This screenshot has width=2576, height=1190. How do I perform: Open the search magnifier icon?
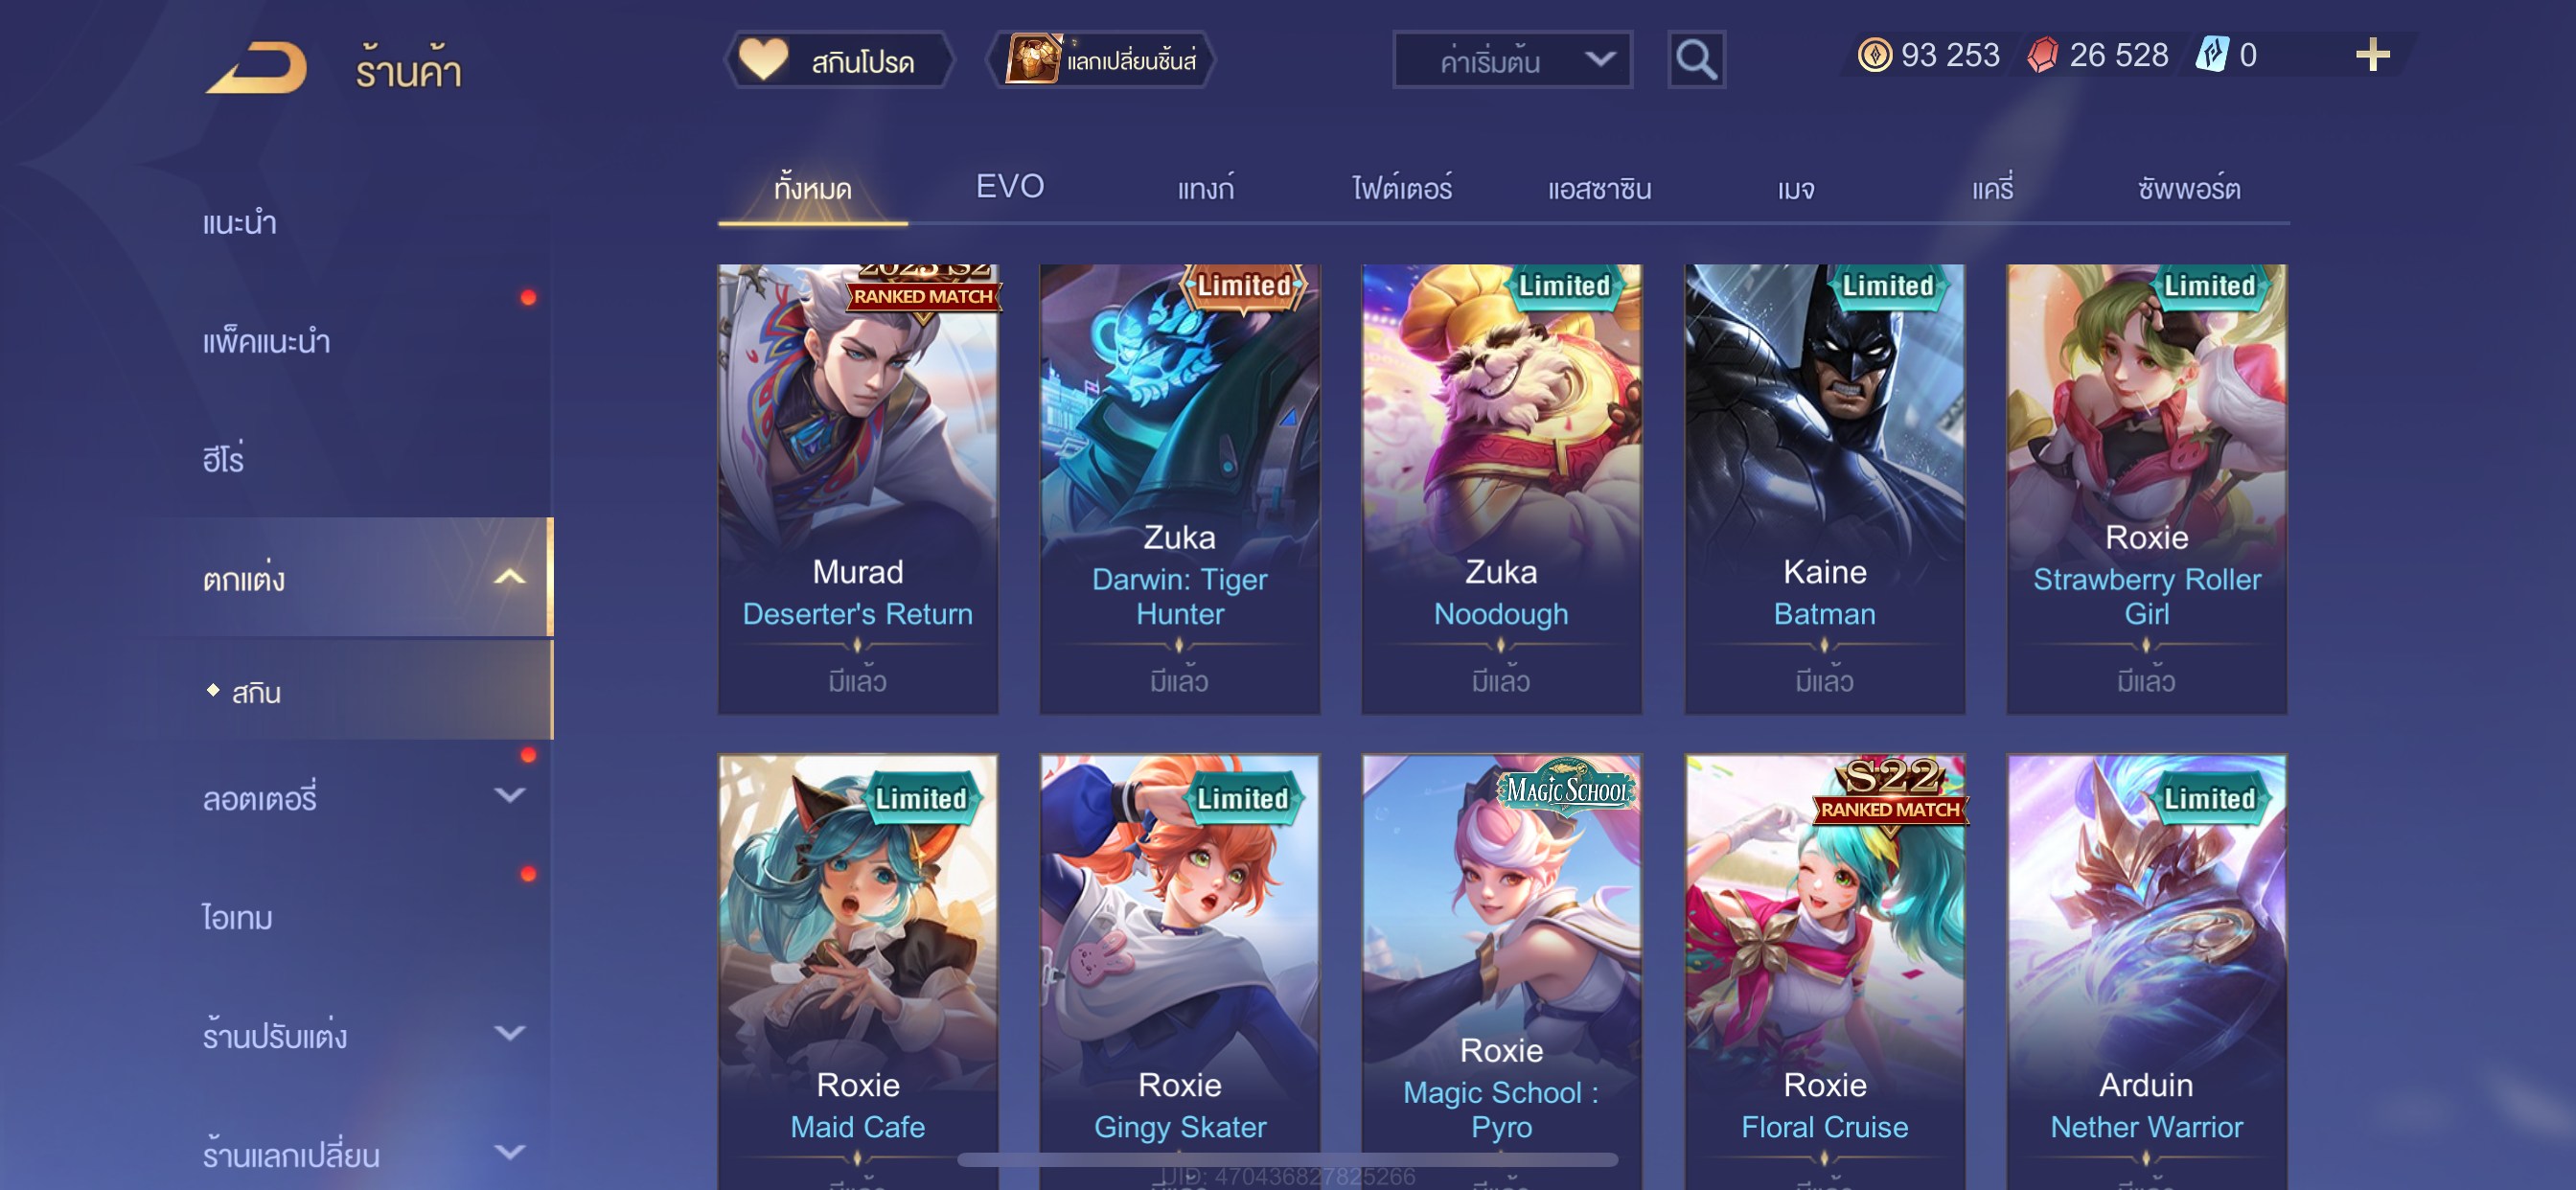tap(1696, 60)
